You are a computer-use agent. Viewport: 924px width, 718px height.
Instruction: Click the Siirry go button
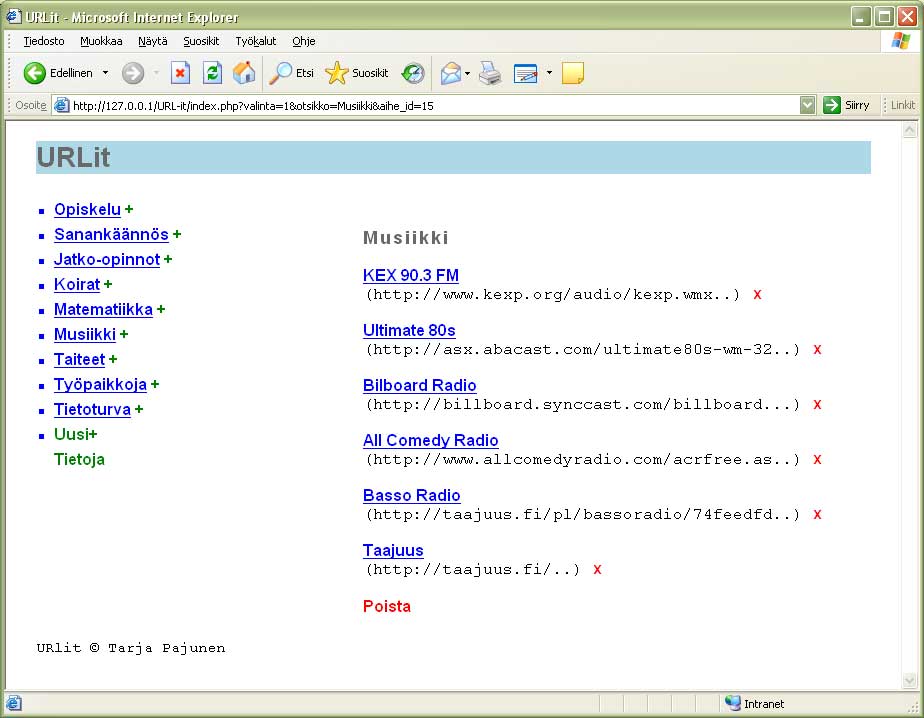[x=846, y=106]
